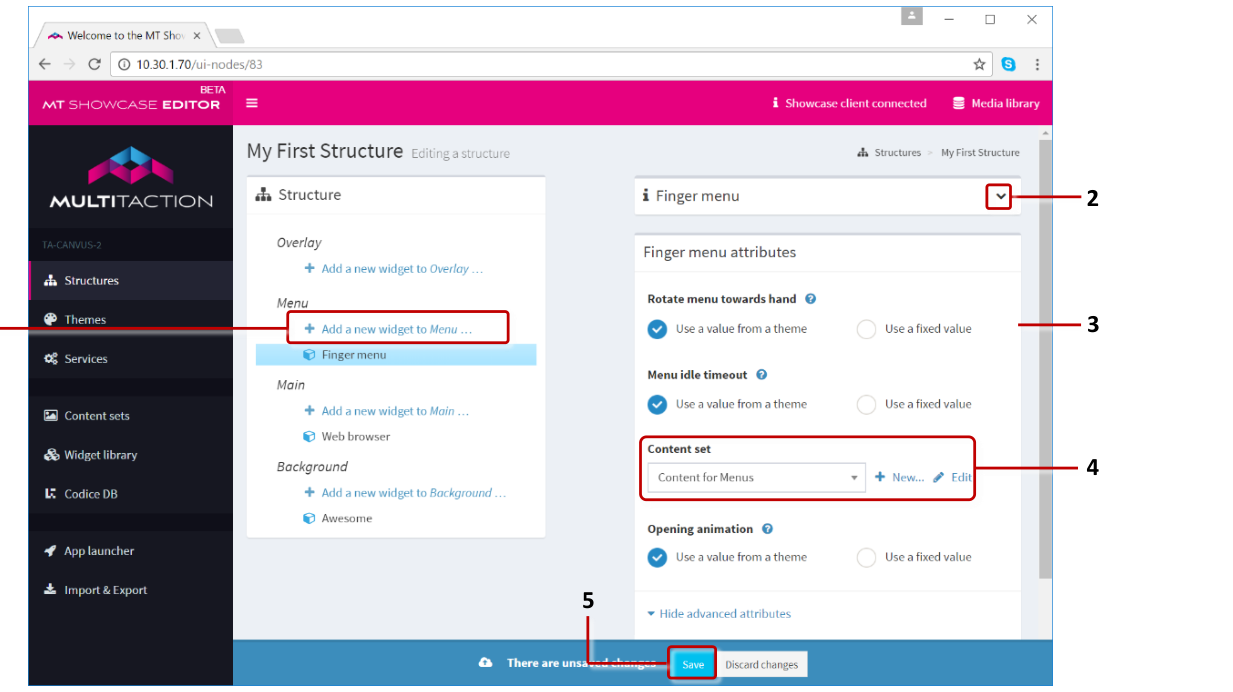Click the browser reload icon
The image size is (1233, 692).
pyautogui.click(x=95, y=64)
